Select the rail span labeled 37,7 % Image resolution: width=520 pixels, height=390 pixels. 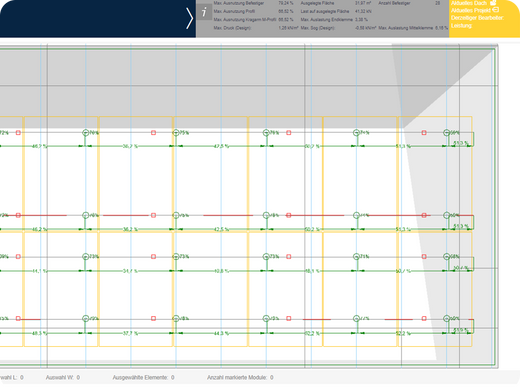(130, 333)
